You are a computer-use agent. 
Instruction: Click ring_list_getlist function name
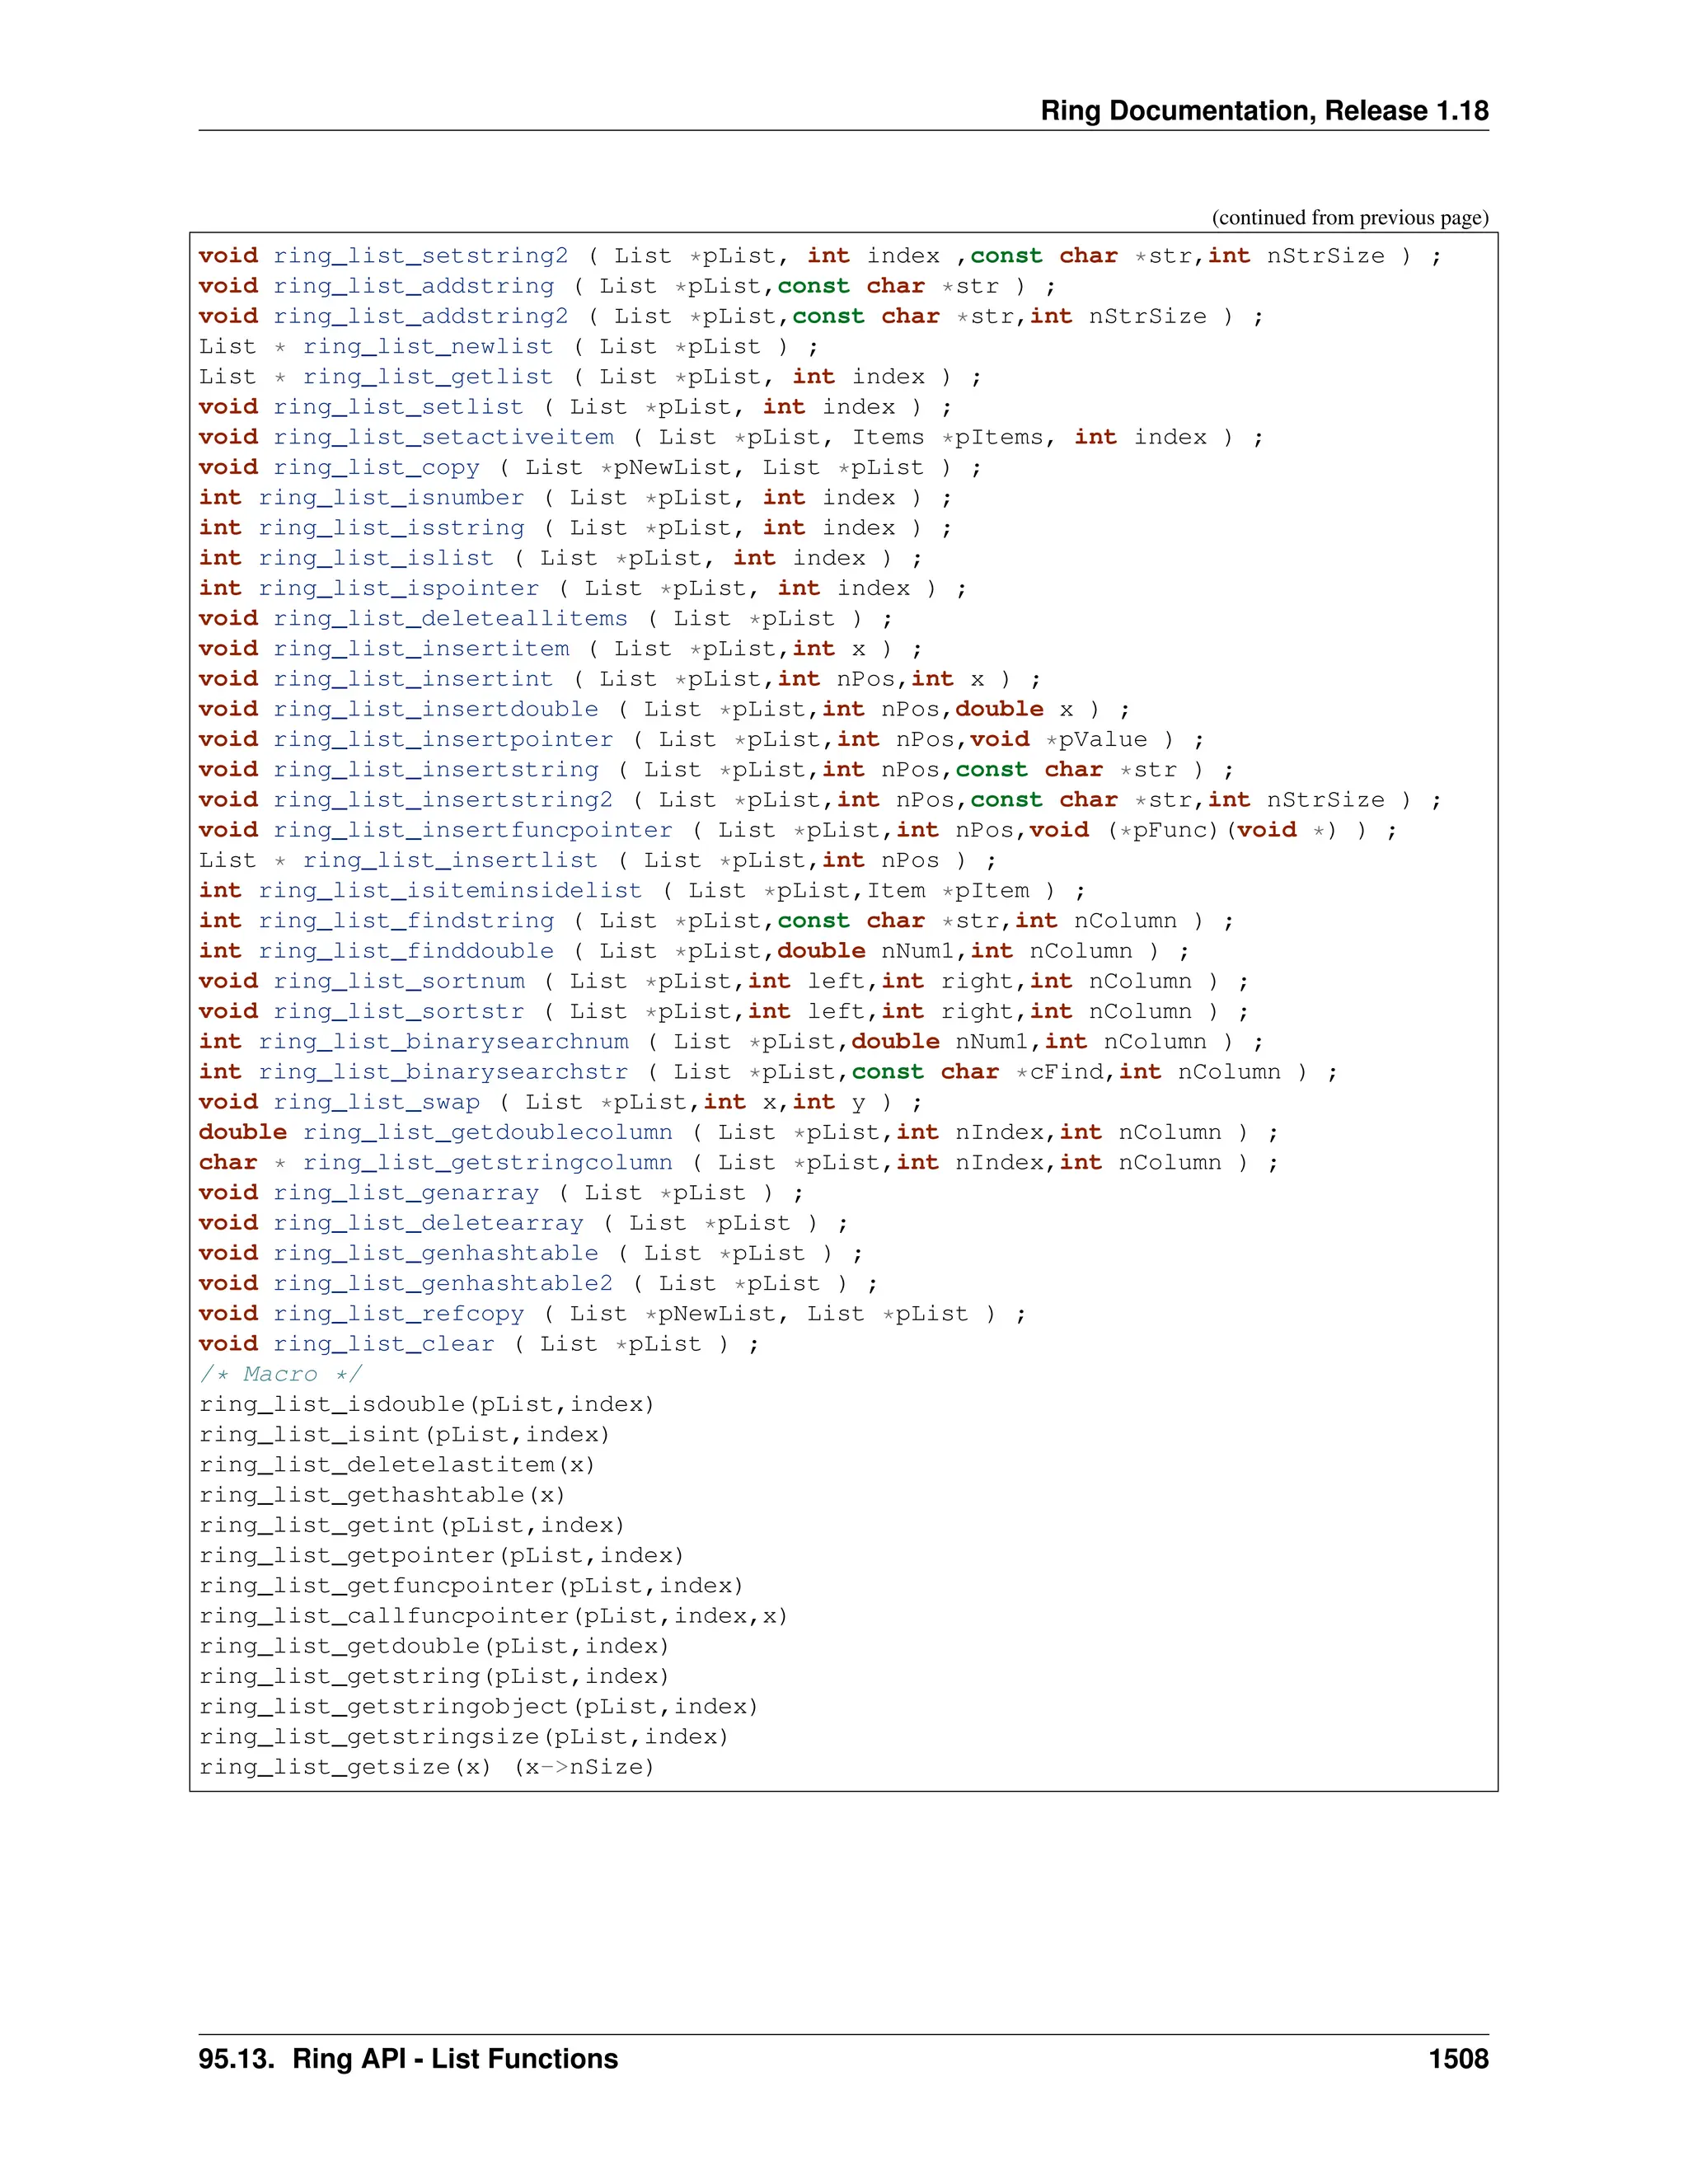coord(428,377)
